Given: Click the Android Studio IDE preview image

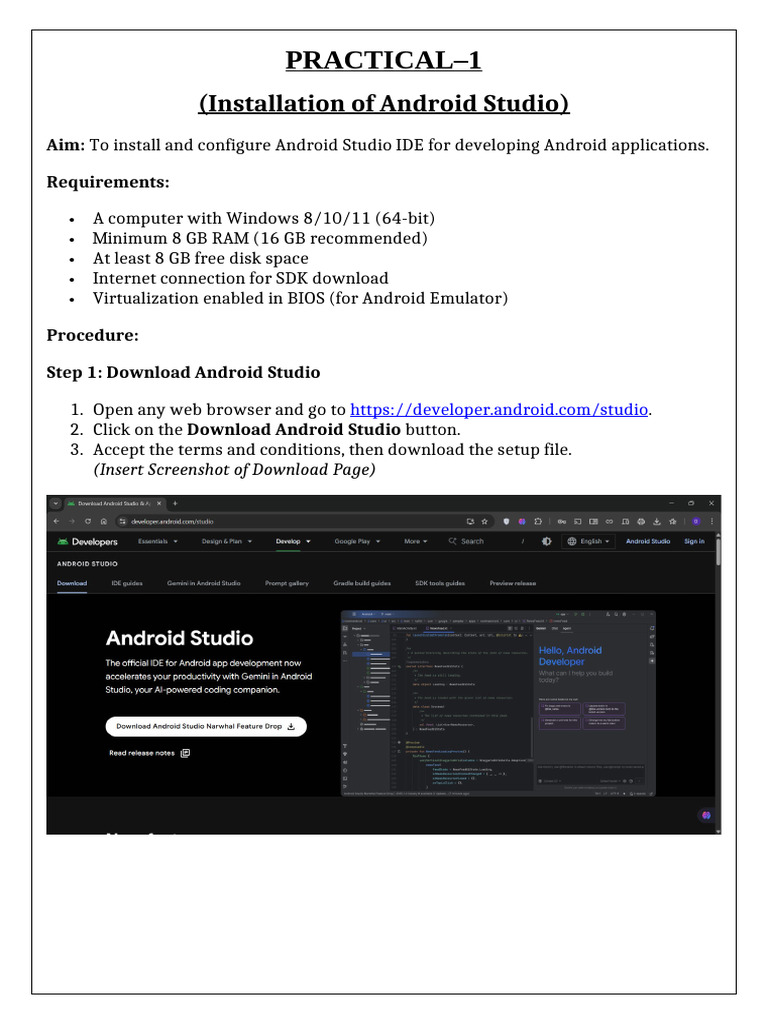Looking at the screenshot, I should click(x=498, y=703).
